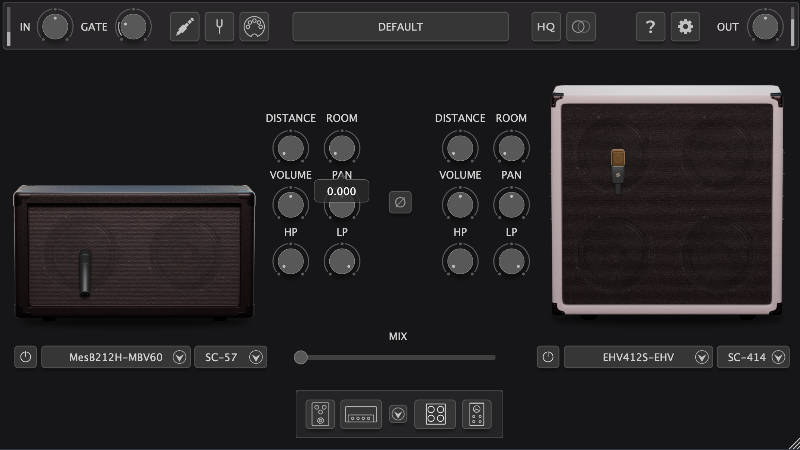Open the SC-414 microphone dropdown
The width and height of the screenshot is (800, 450).
click(x=753, y=357)
